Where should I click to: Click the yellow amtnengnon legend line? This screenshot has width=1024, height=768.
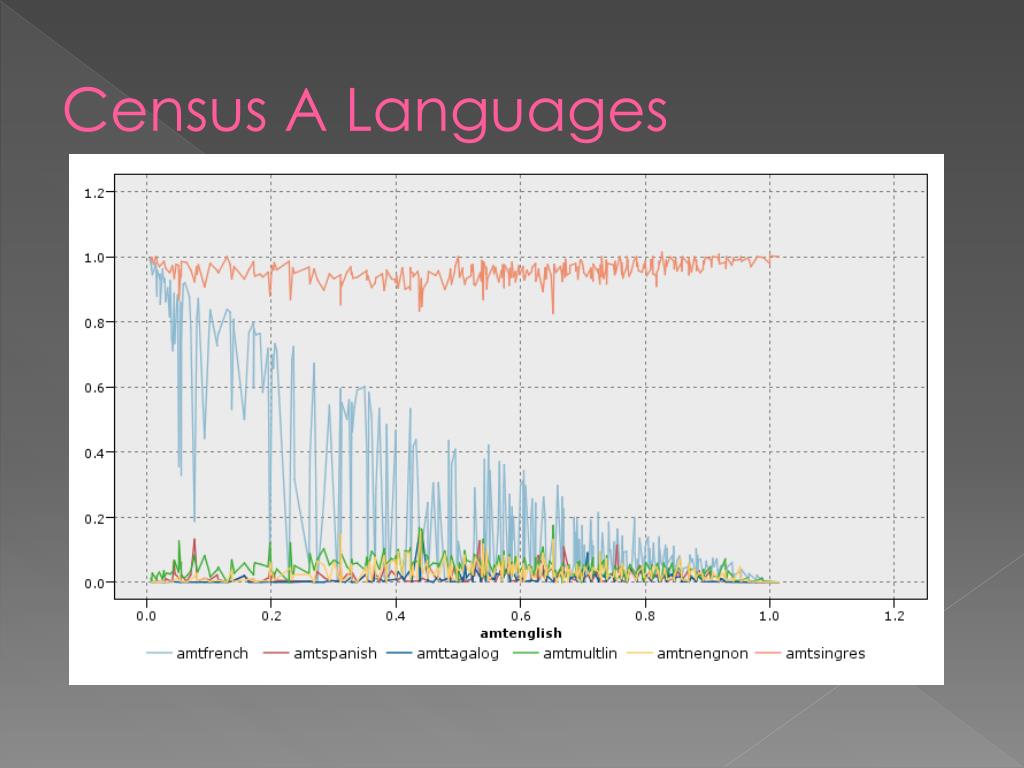639,654
